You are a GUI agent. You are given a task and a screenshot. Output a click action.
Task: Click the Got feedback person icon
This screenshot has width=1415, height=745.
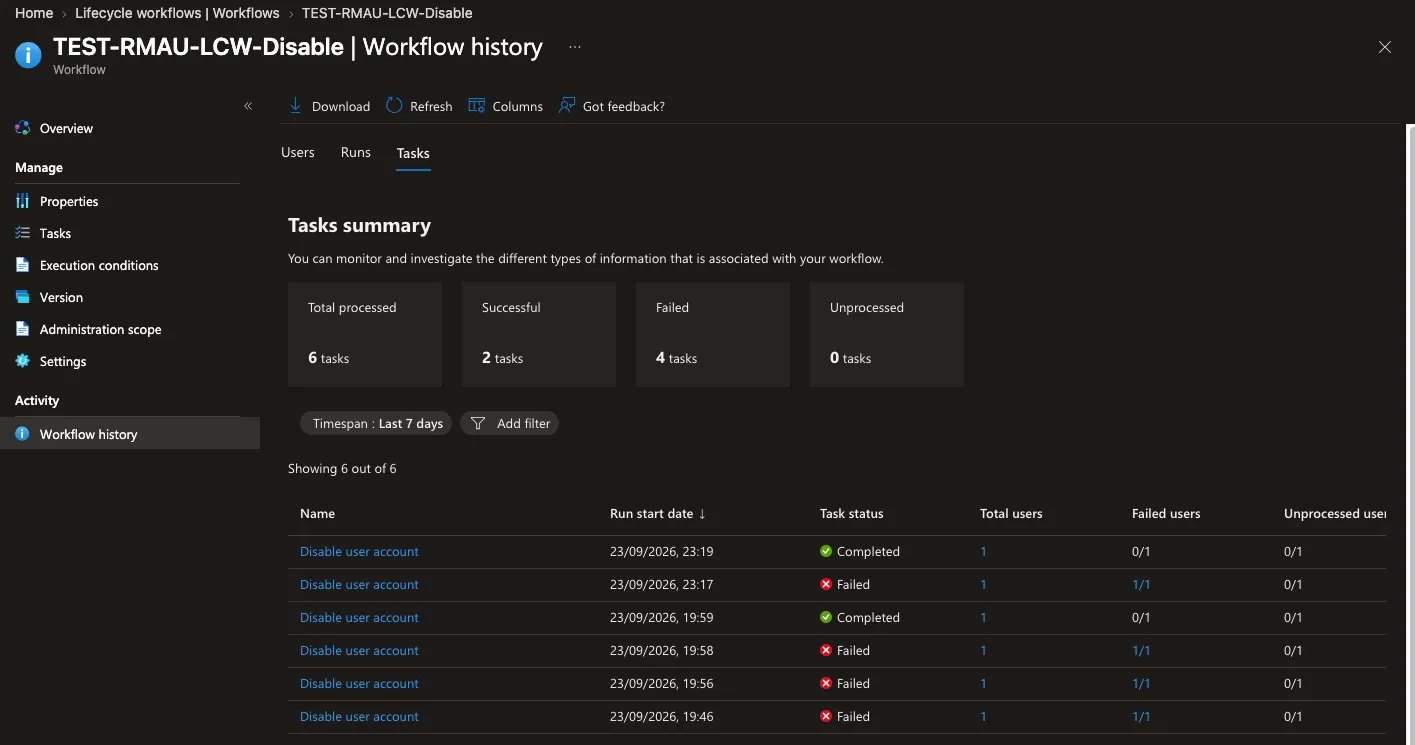click(x=567, y=106)
